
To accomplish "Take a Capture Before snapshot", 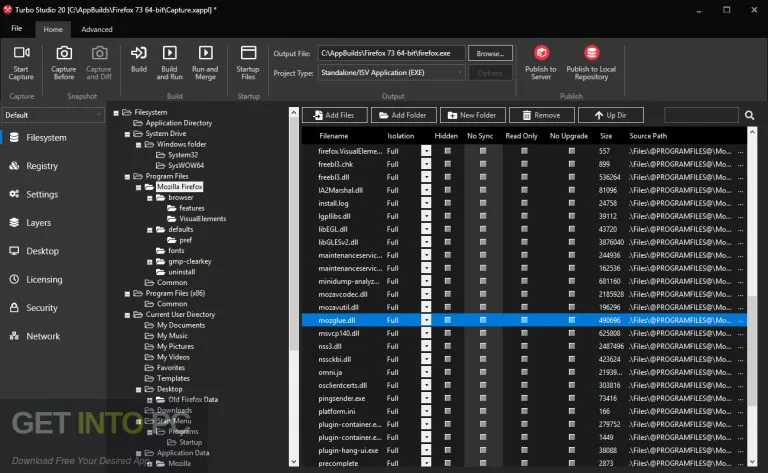I will point(64,63).
